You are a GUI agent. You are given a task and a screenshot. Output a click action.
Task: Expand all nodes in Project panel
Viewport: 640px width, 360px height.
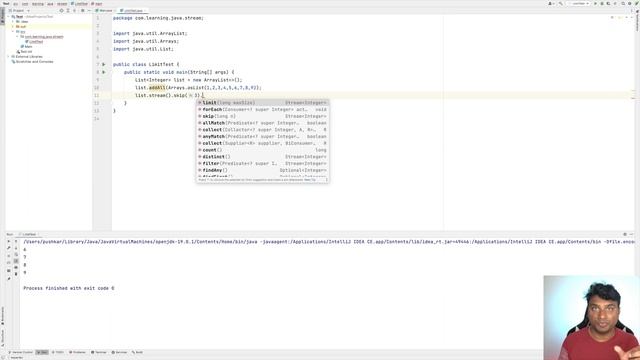[x=68, y=11]
